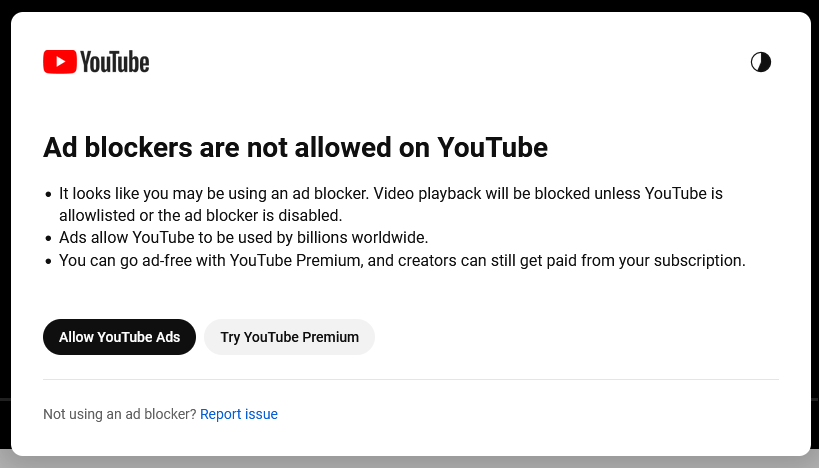Click the 'Not using an ad blocker?' text

(120, 414)
